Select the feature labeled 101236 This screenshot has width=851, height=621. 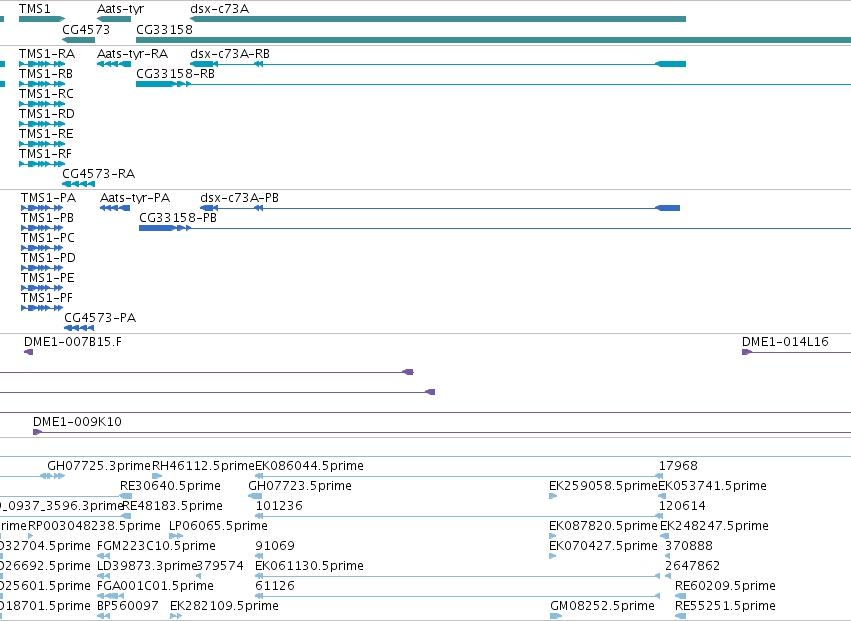459,516
